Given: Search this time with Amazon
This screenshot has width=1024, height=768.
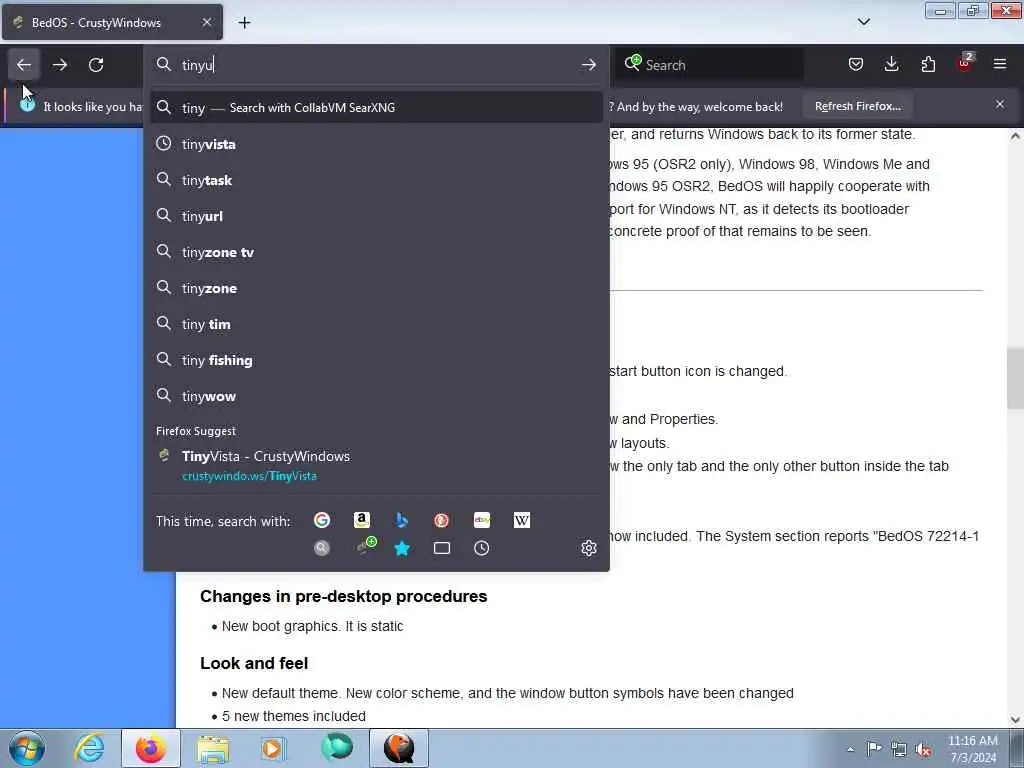Looking at the screenshot, I should pyautogui.click(x=362, y=520).
